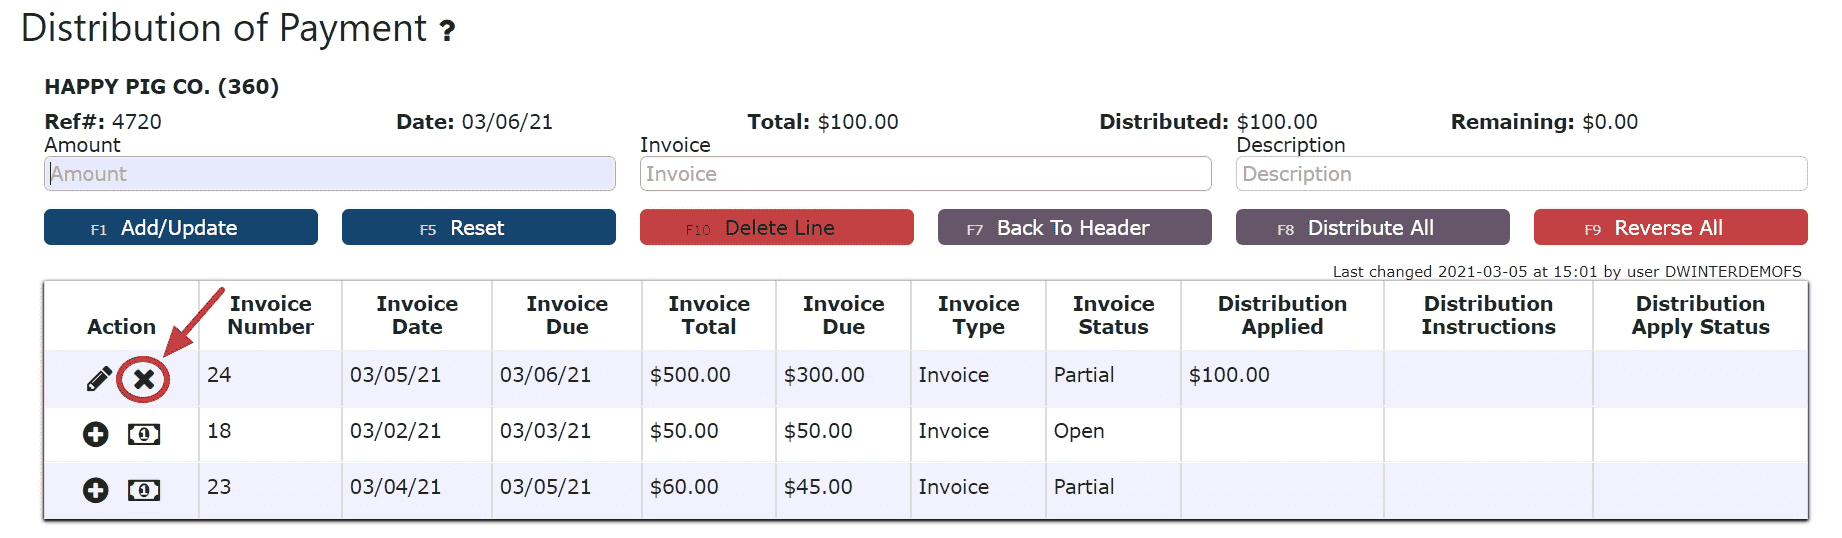Click the Invoice Number column header

tap(270, 315)
